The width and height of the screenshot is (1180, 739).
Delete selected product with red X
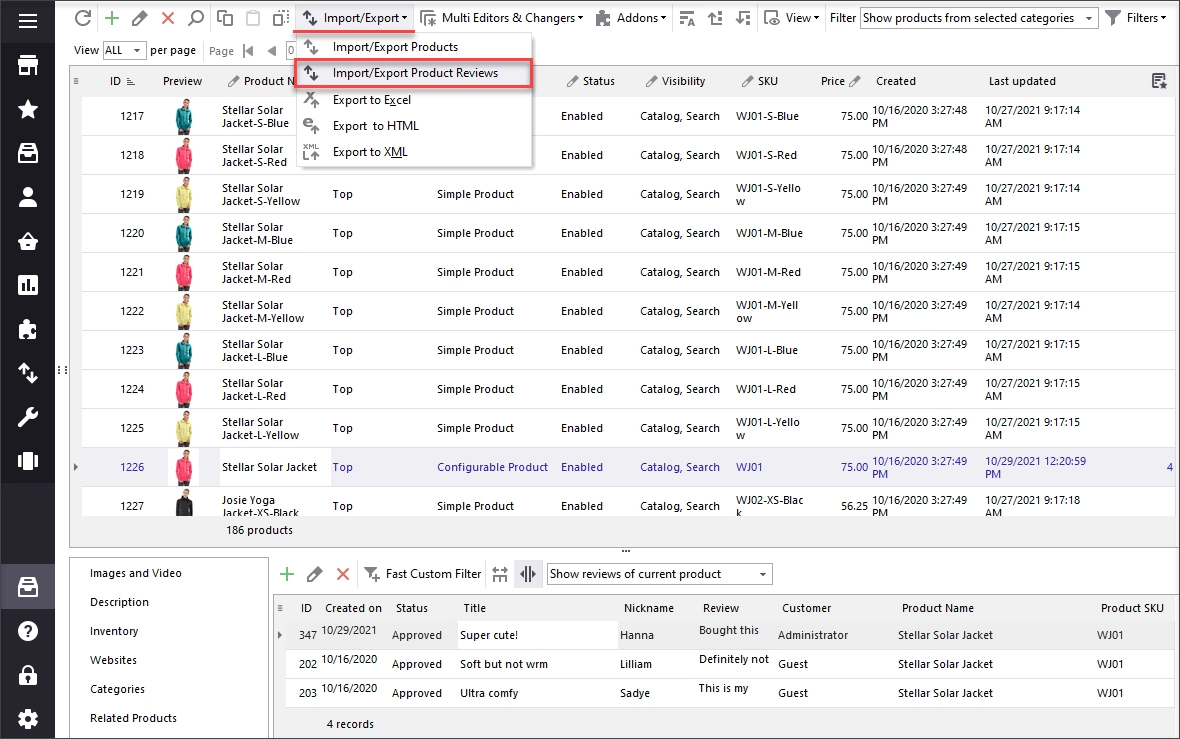point(168,18)
